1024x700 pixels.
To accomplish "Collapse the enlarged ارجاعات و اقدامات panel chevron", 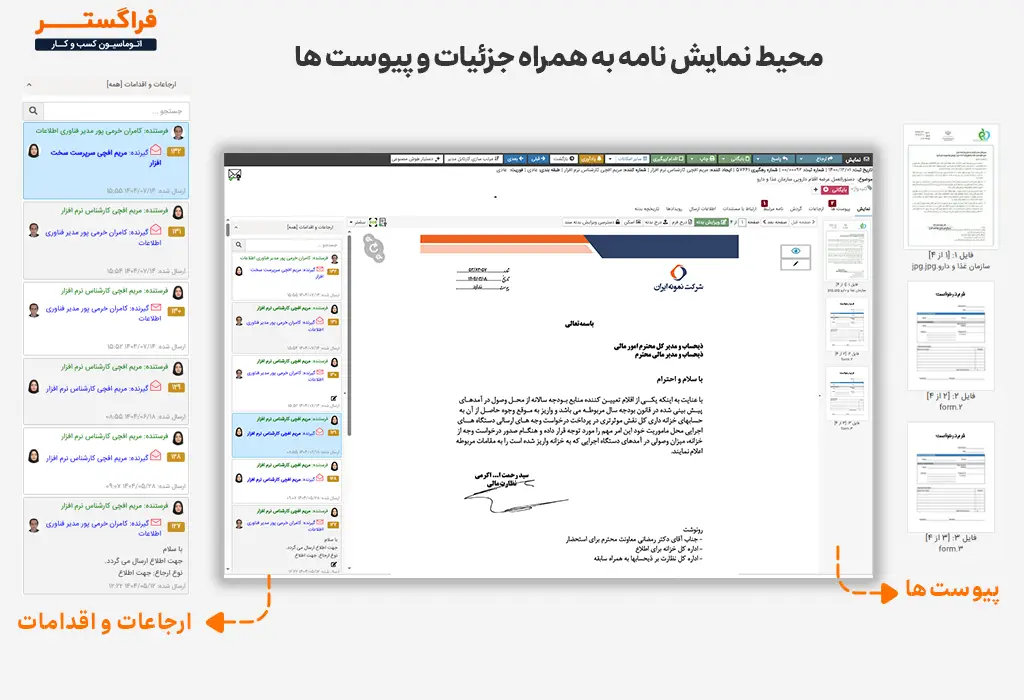I will (29, 84).
